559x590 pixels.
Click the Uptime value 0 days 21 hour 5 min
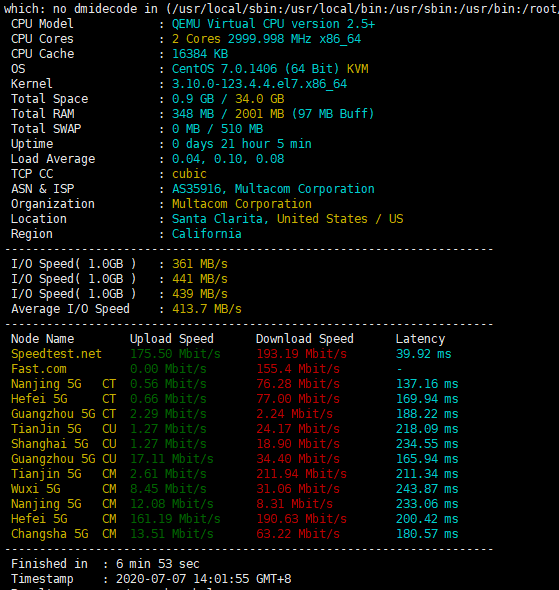tap(242, 144)
